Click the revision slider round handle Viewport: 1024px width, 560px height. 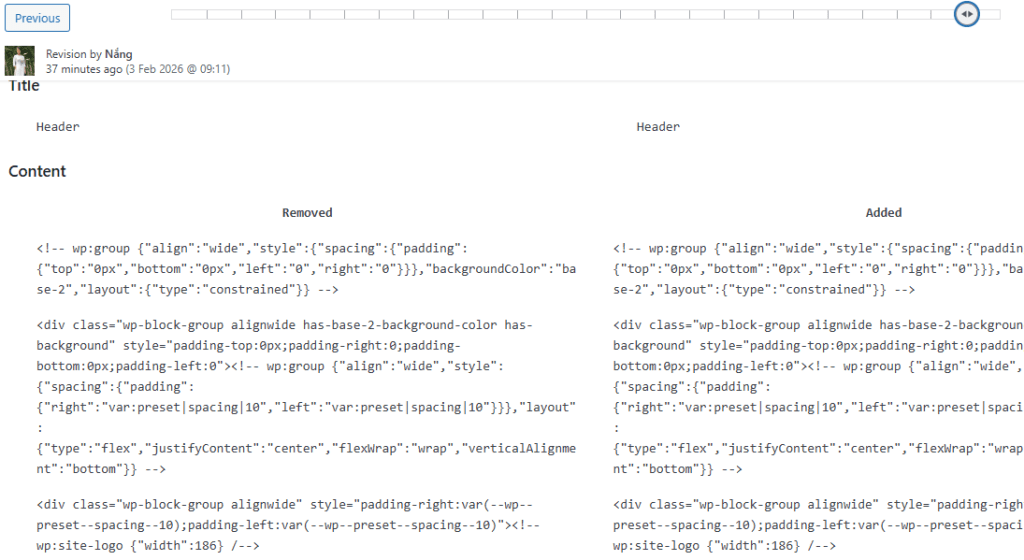(x=966, y=14)
